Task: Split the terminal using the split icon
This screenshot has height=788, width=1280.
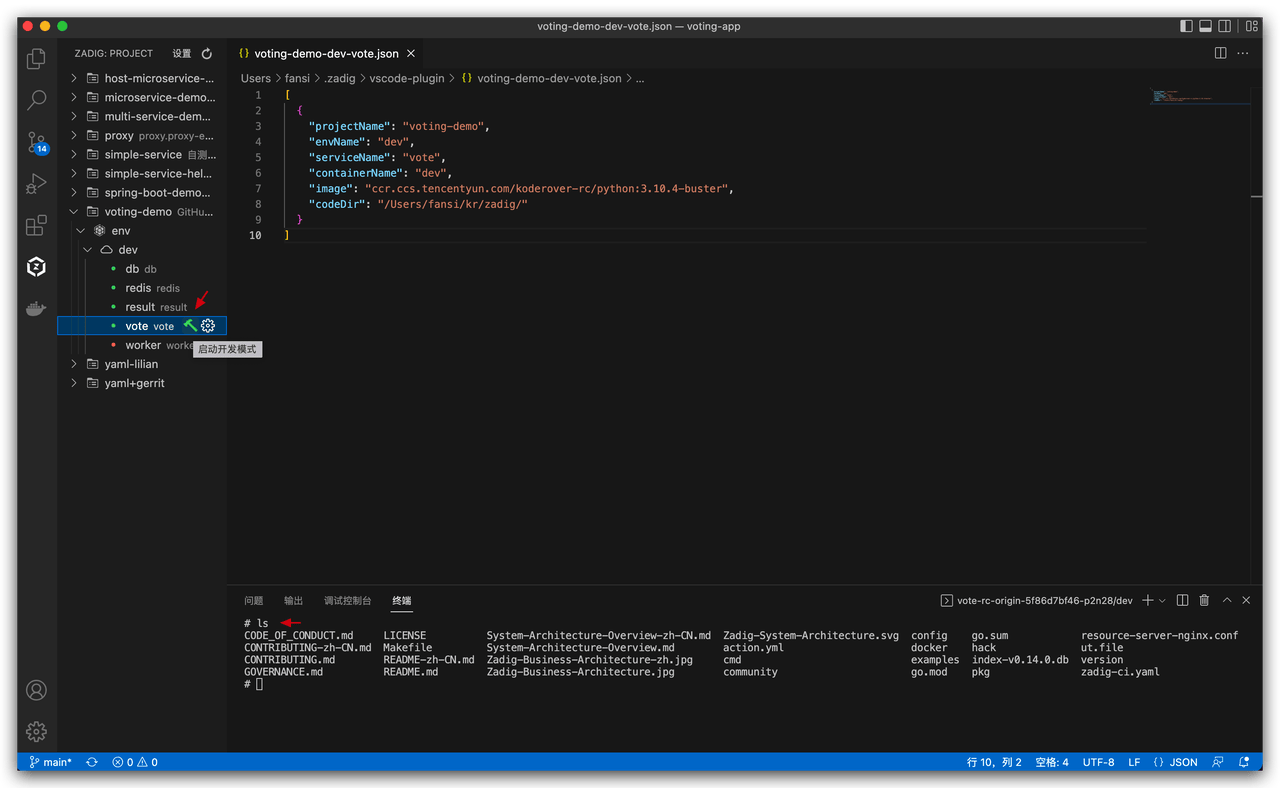Action: pos(1182,600)
